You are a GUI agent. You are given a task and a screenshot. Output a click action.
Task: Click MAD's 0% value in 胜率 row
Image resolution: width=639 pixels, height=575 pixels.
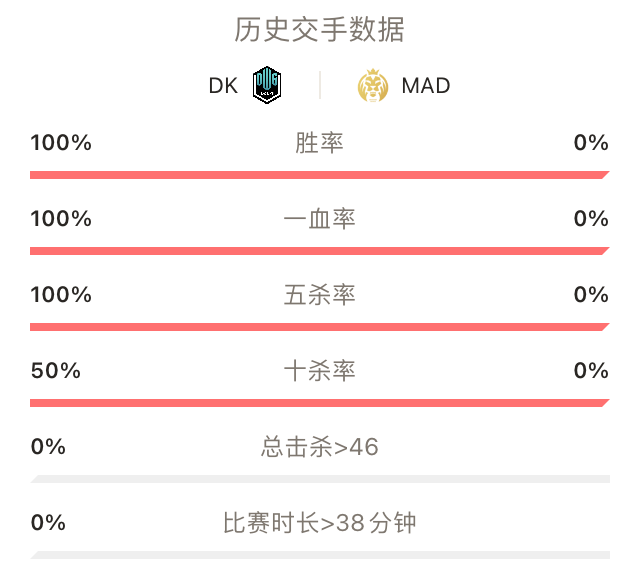click(591, 143)
